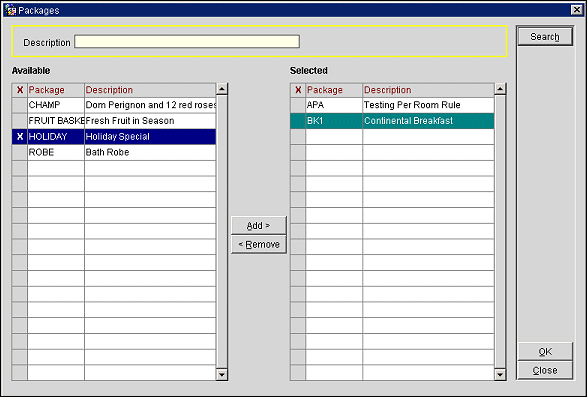Click the Packages window title icon
587x397 pixels.
10,10
